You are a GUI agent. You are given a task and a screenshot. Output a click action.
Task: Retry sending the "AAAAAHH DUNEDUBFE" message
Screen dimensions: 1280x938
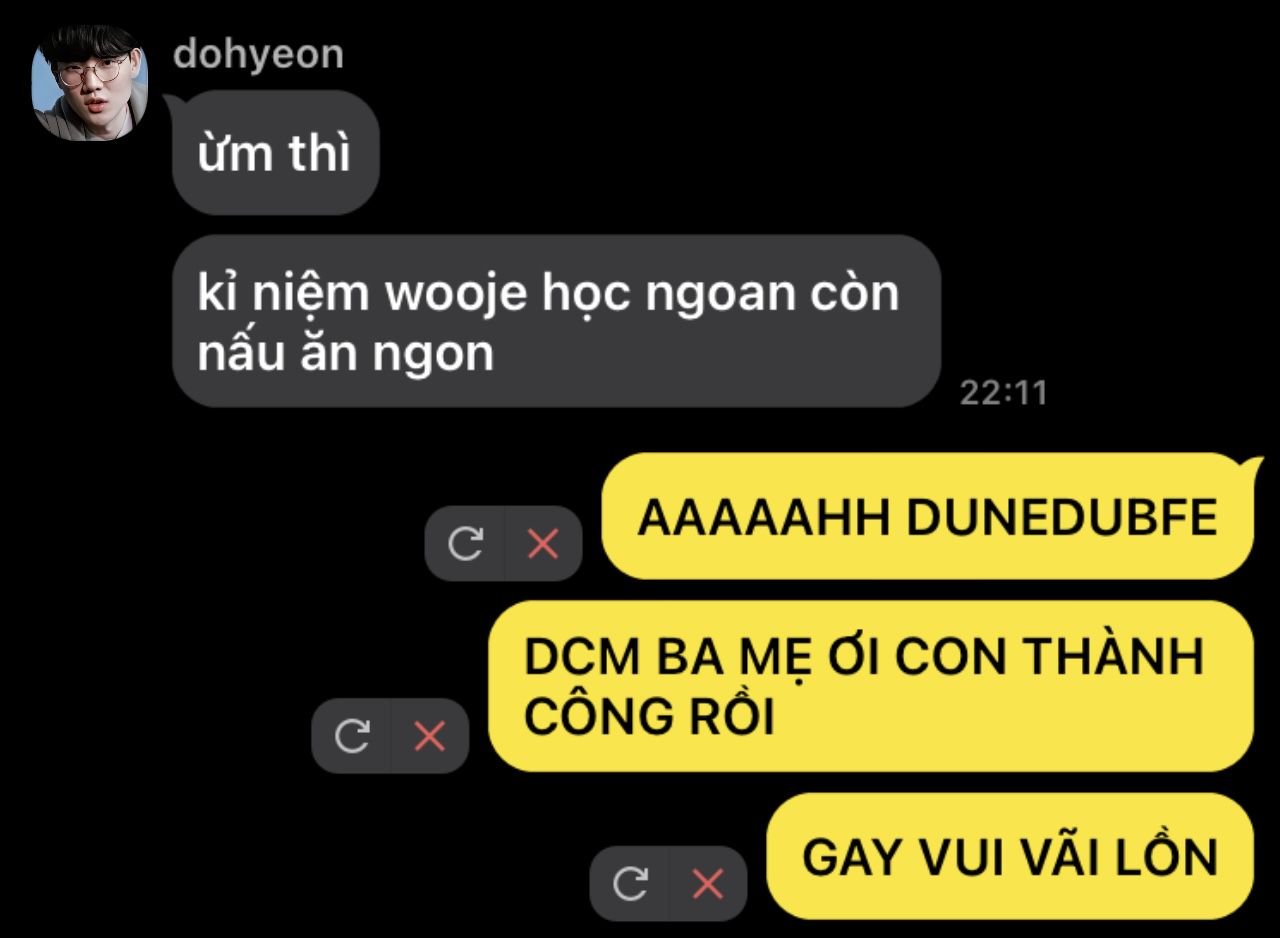(x=465, y=544)
